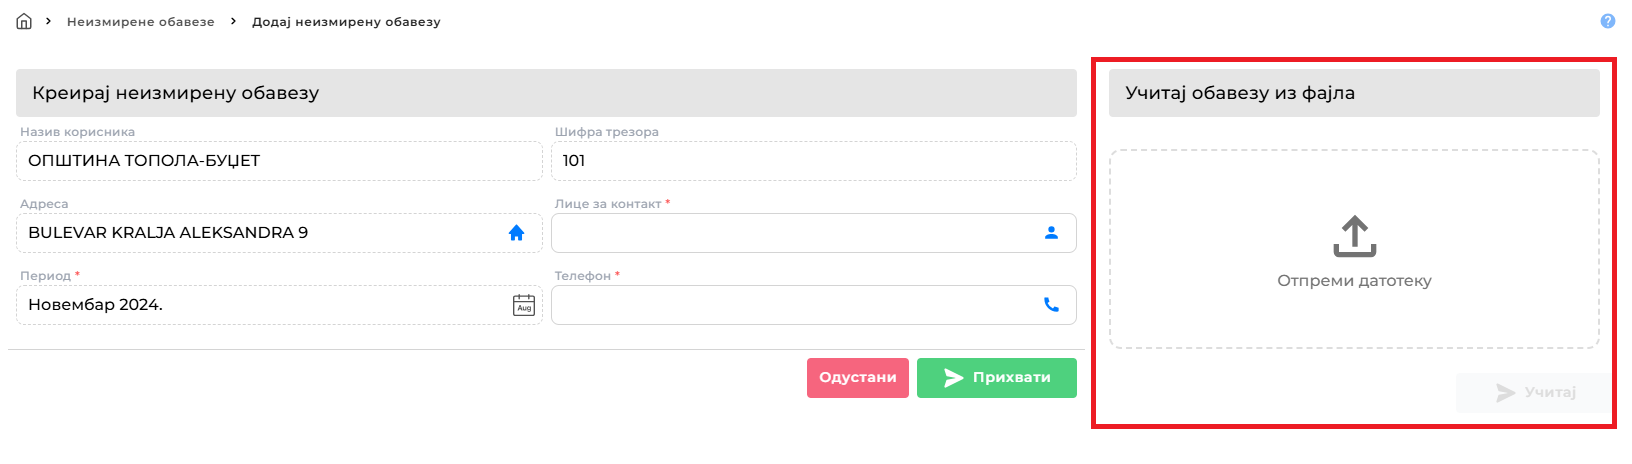The width and height of the screenshot is (1632, 464).
Task: Click the Назив корисника field with ОПШТИНА ТОПОЛА-БУЏЕТ
Action: point(279,161)
